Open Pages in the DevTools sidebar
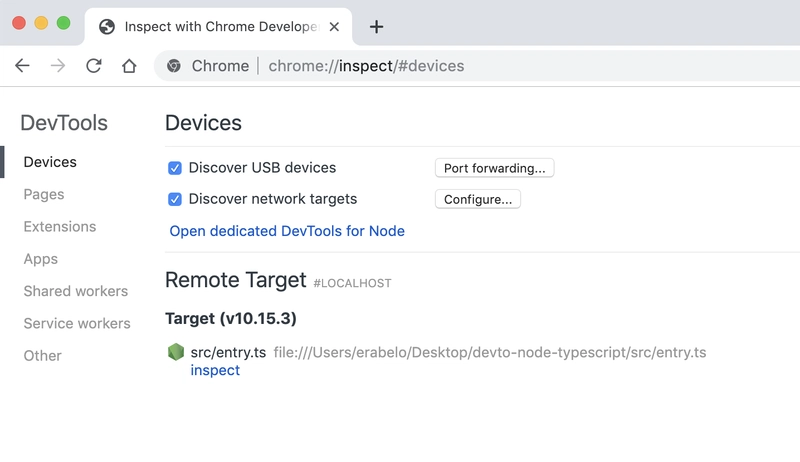 coord(44,194)
